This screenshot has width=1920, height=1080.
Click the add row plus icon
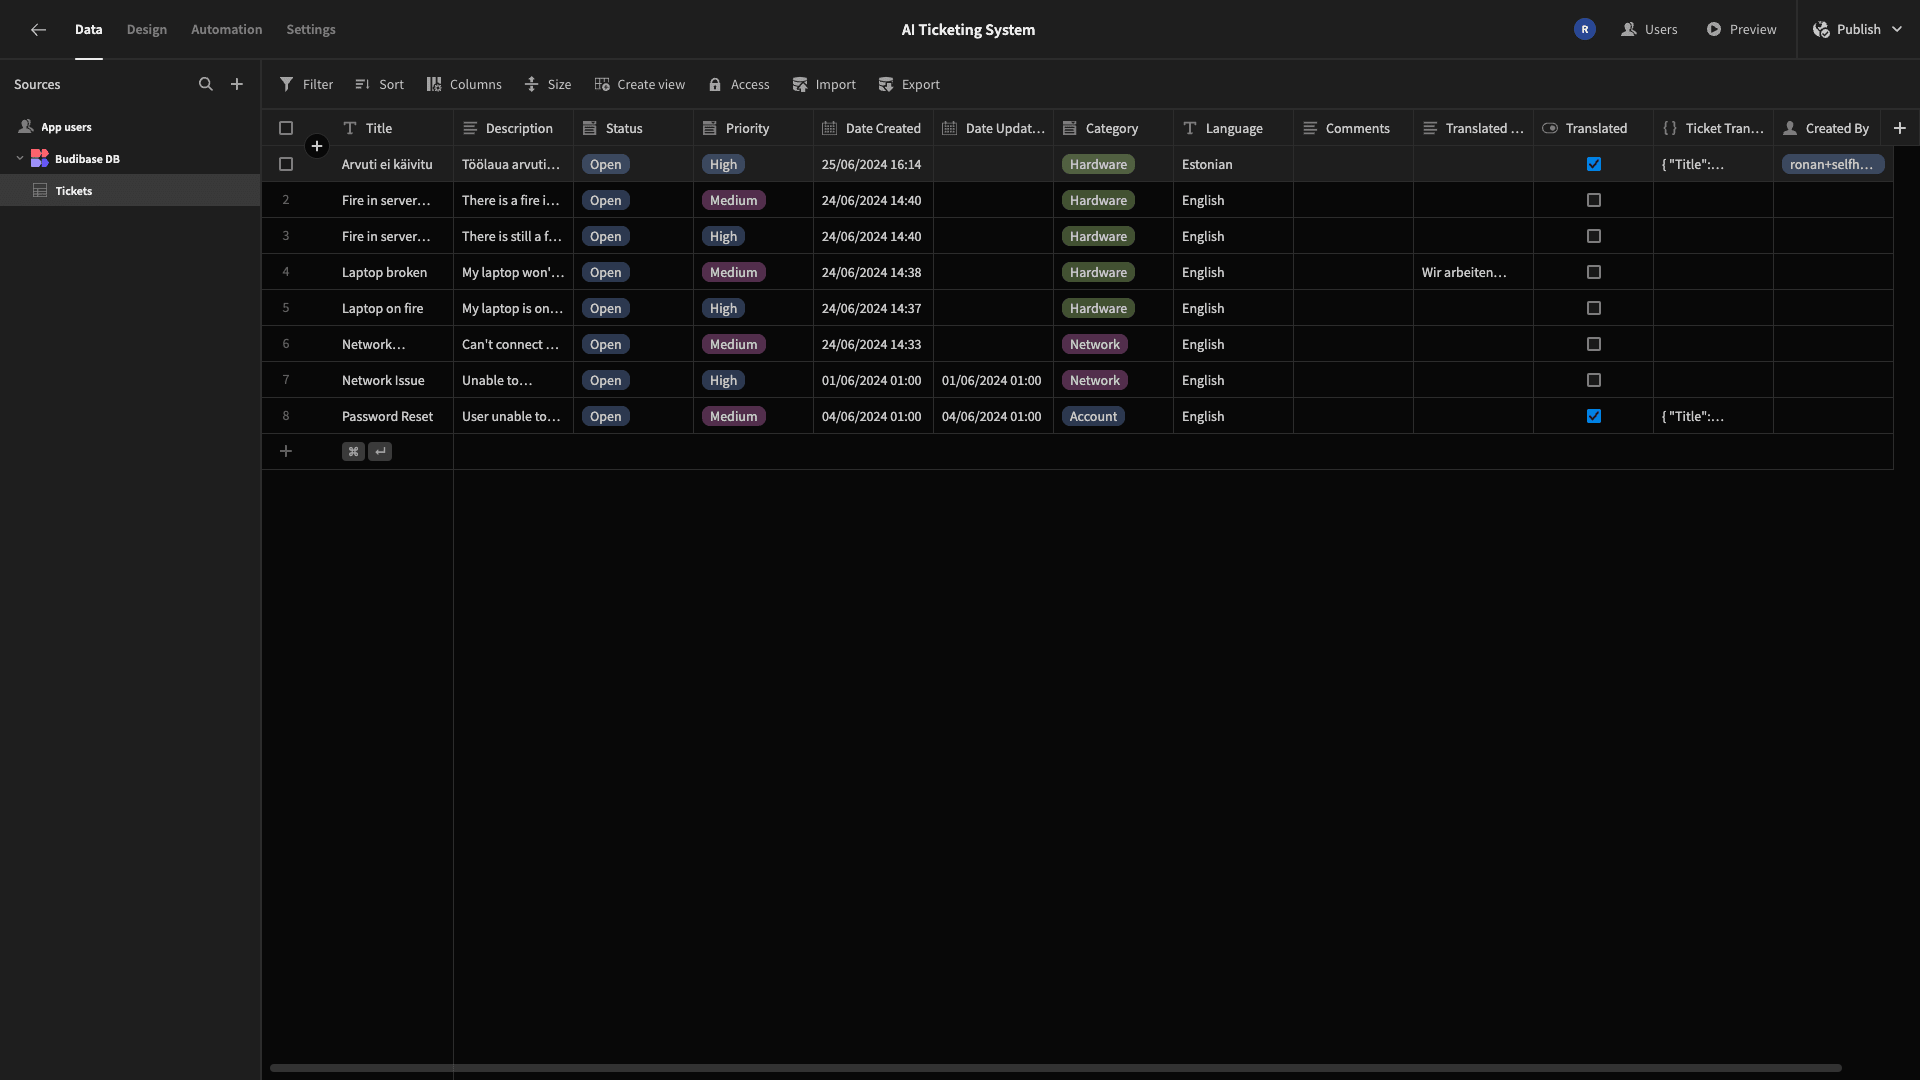tap(286, 452)
